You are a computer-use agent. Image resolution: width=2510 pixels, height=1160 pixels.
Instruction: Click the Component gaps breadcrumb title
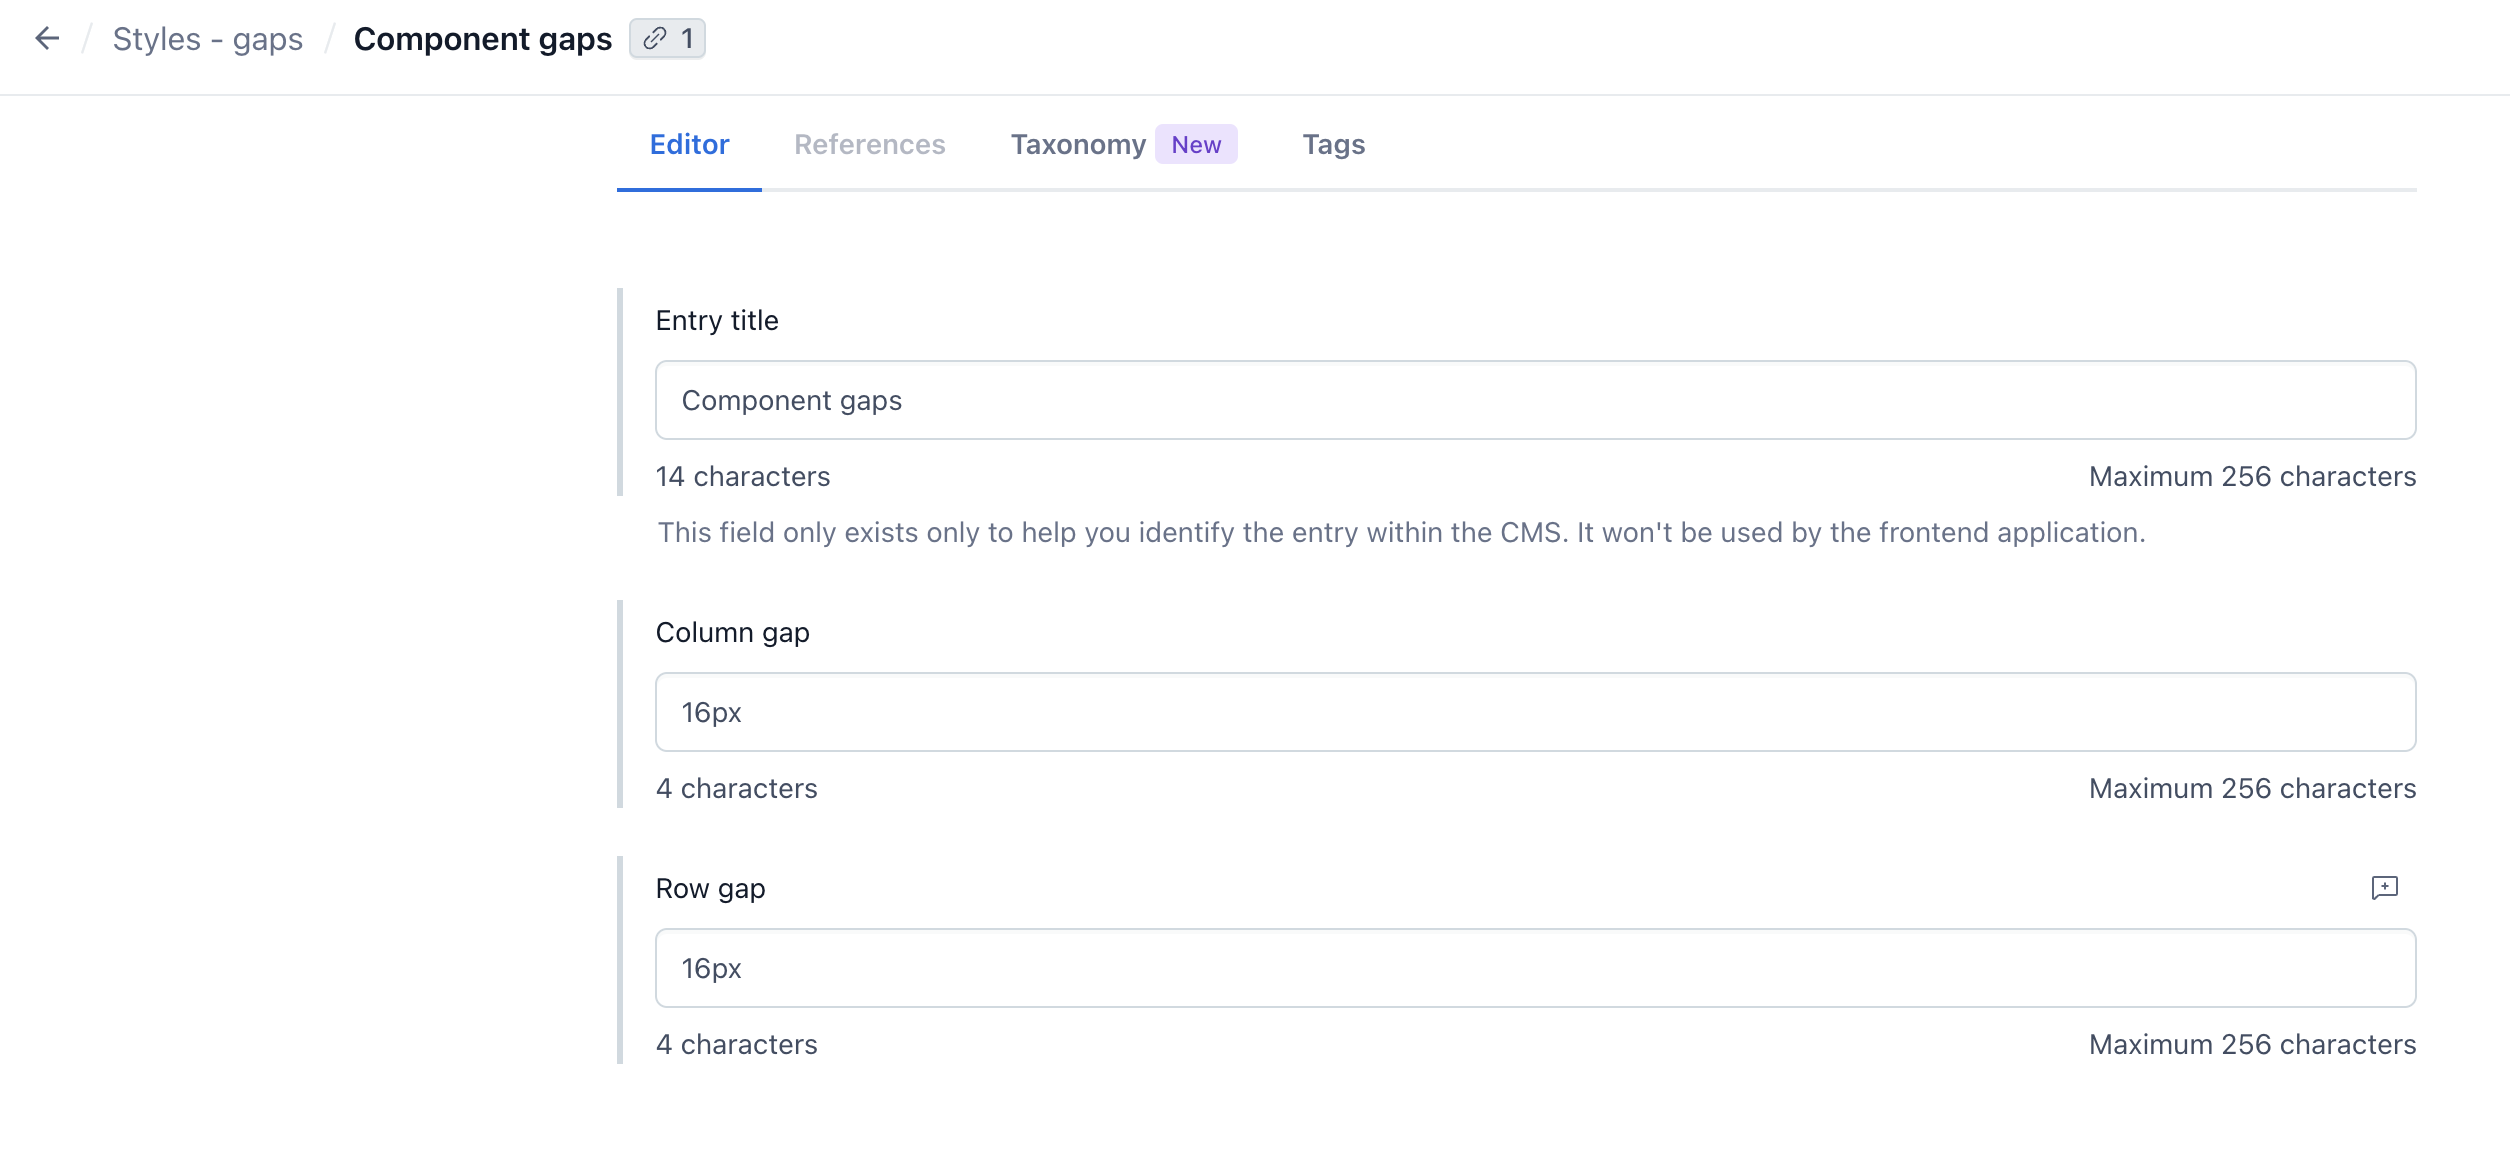tap(483, 39)
